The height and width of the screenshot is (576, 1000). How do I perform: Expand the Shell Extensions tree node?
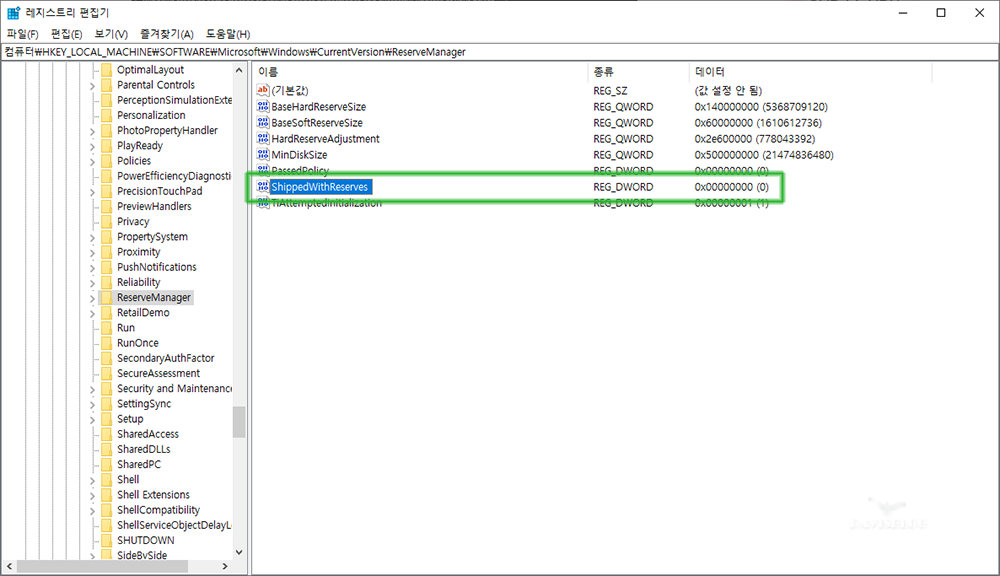point(92,495)
